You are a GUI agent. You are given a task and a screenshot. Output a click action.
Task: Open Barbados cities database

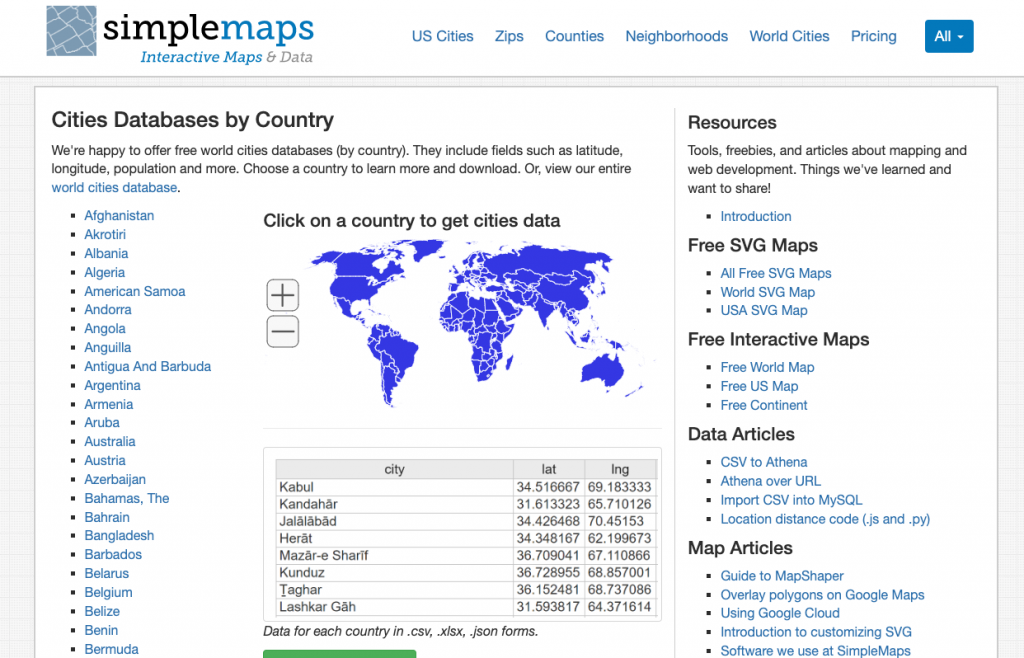coord(113,554)
